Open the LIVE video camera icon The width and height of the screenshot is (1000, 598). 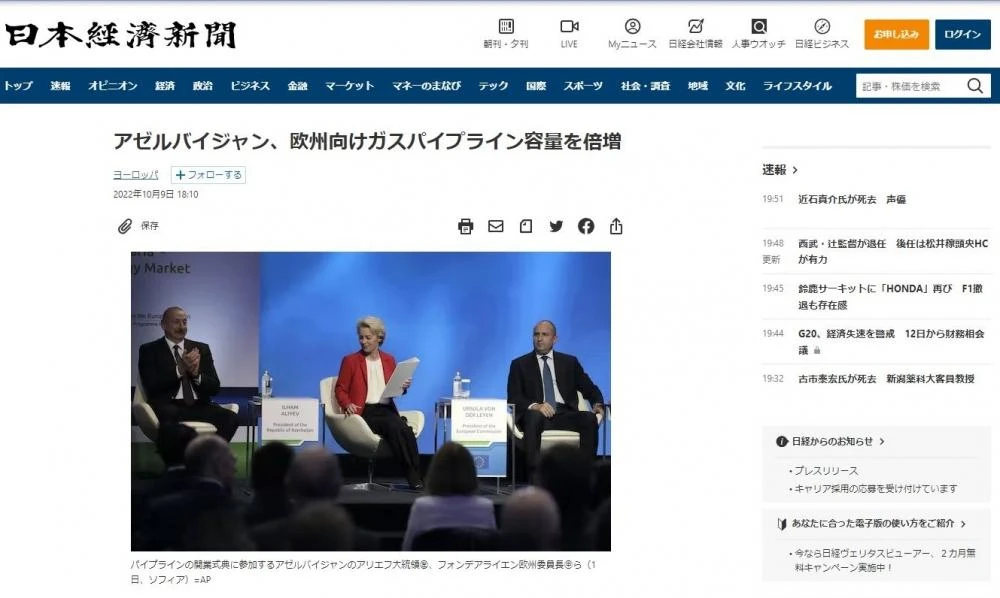[569, 26]
